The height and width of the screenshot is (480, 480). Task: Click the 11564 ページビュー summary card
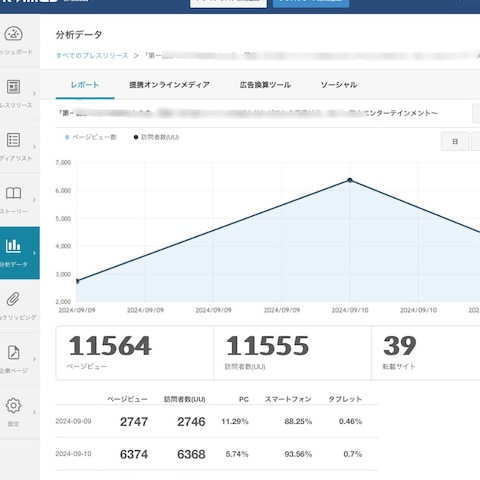point(135,353)
